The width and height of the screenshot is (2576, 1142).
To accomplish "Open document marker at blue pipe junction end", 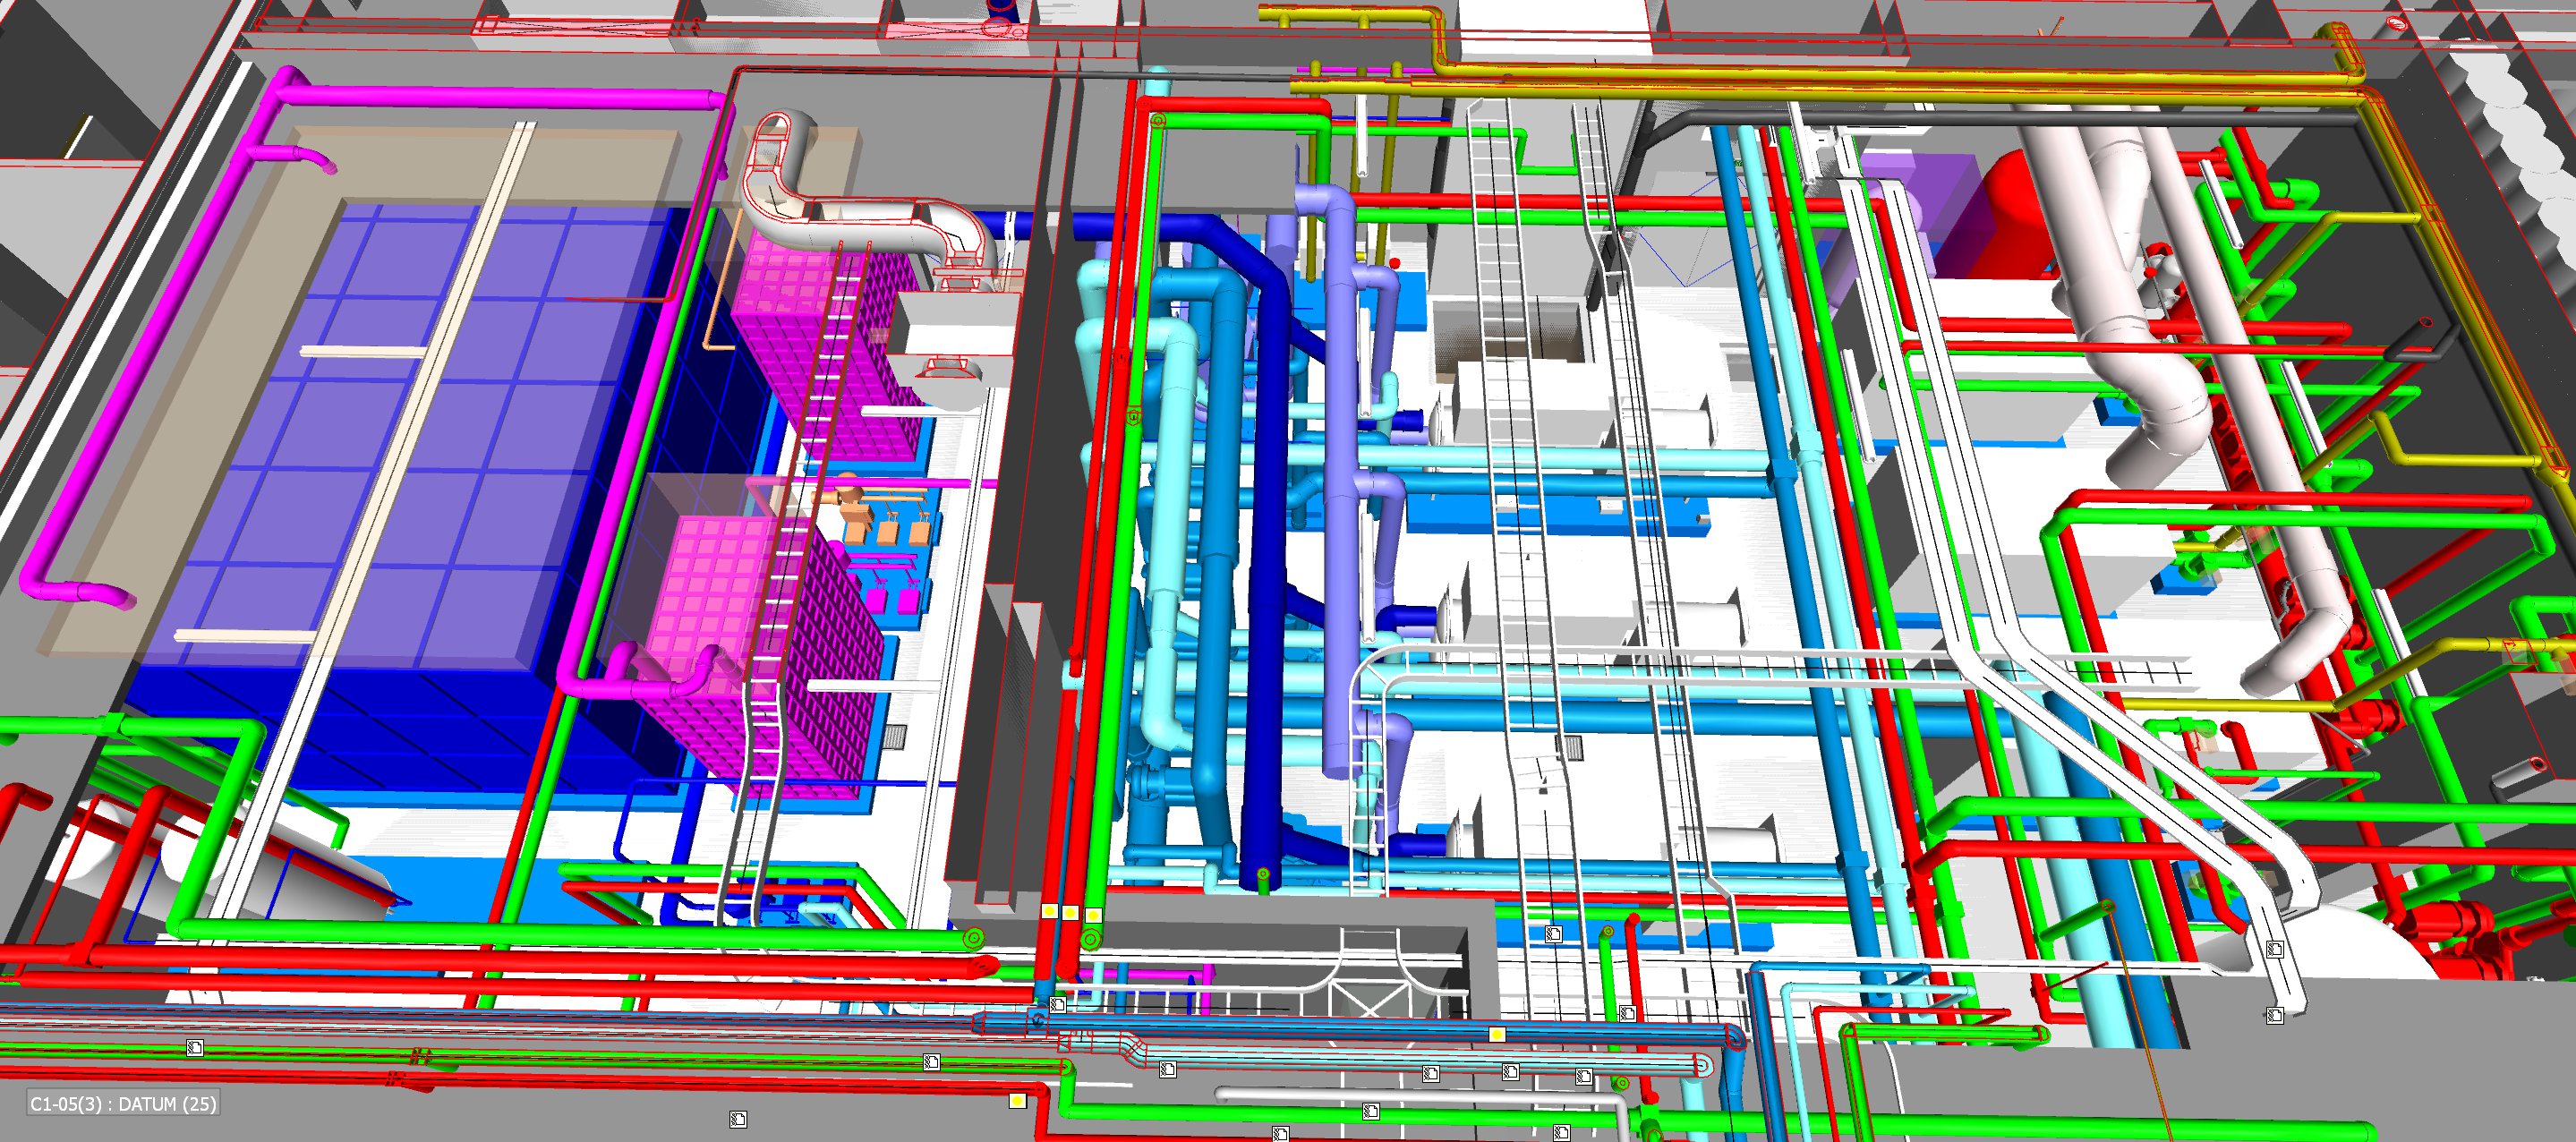I will click(x=1057, y=1004).
